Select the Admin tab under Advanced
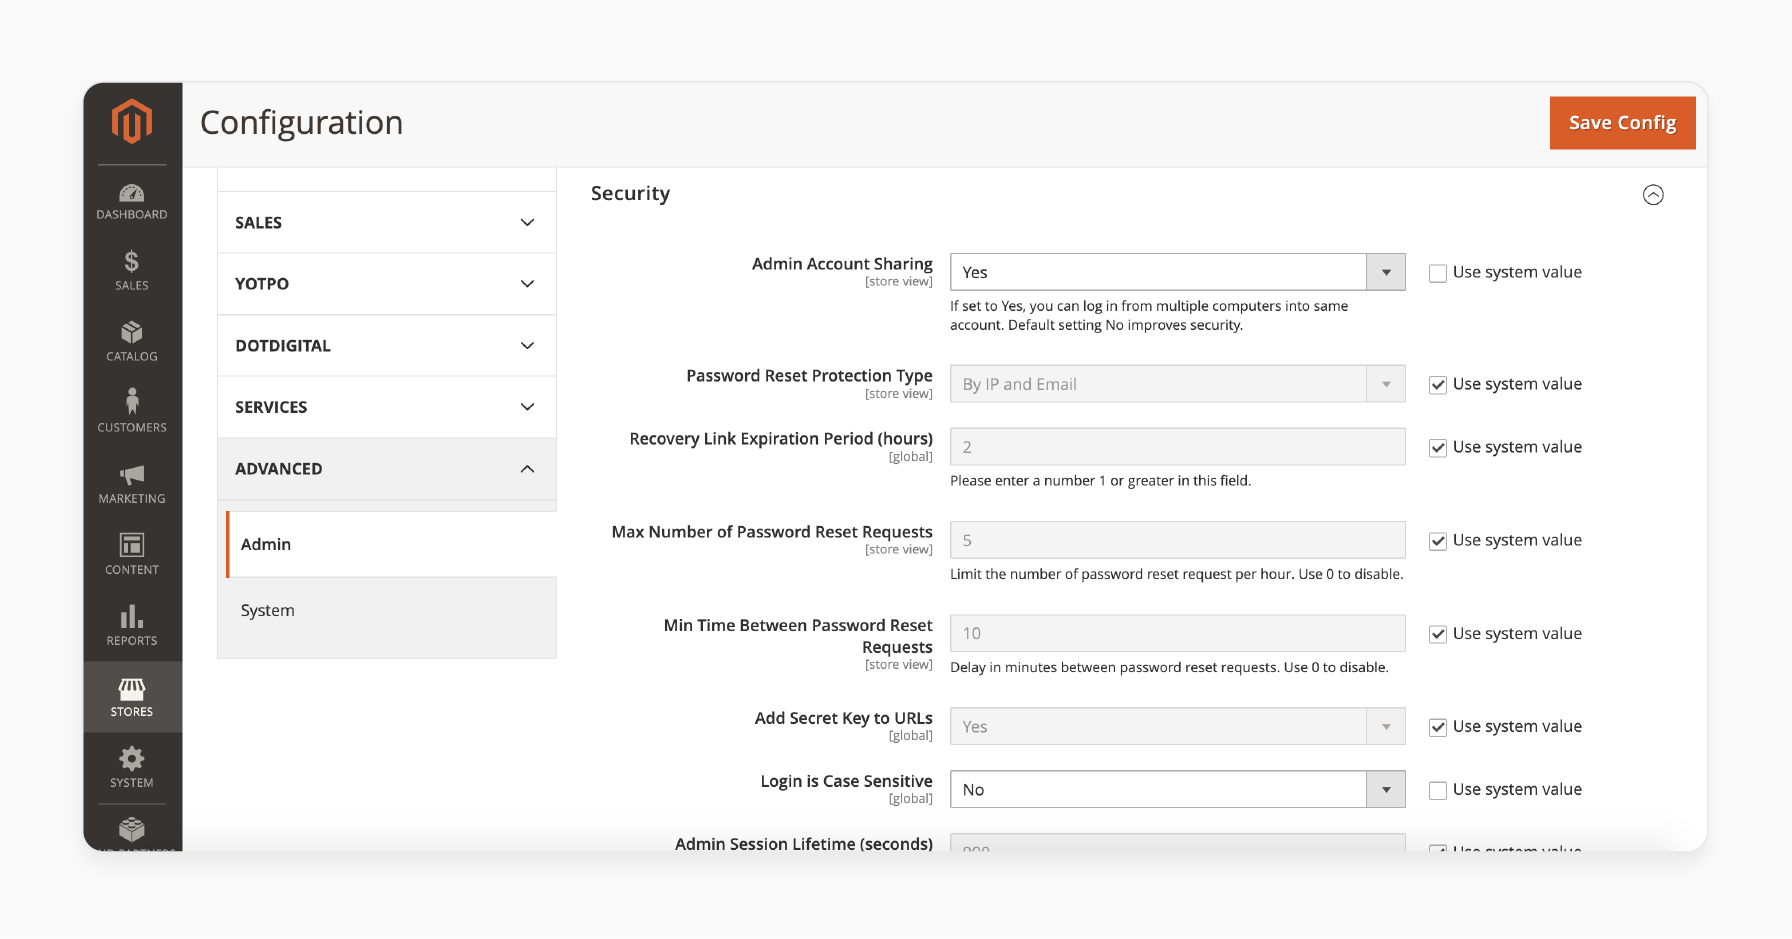The height and width of the screenshot is (939, 1792). coord(391,544)
